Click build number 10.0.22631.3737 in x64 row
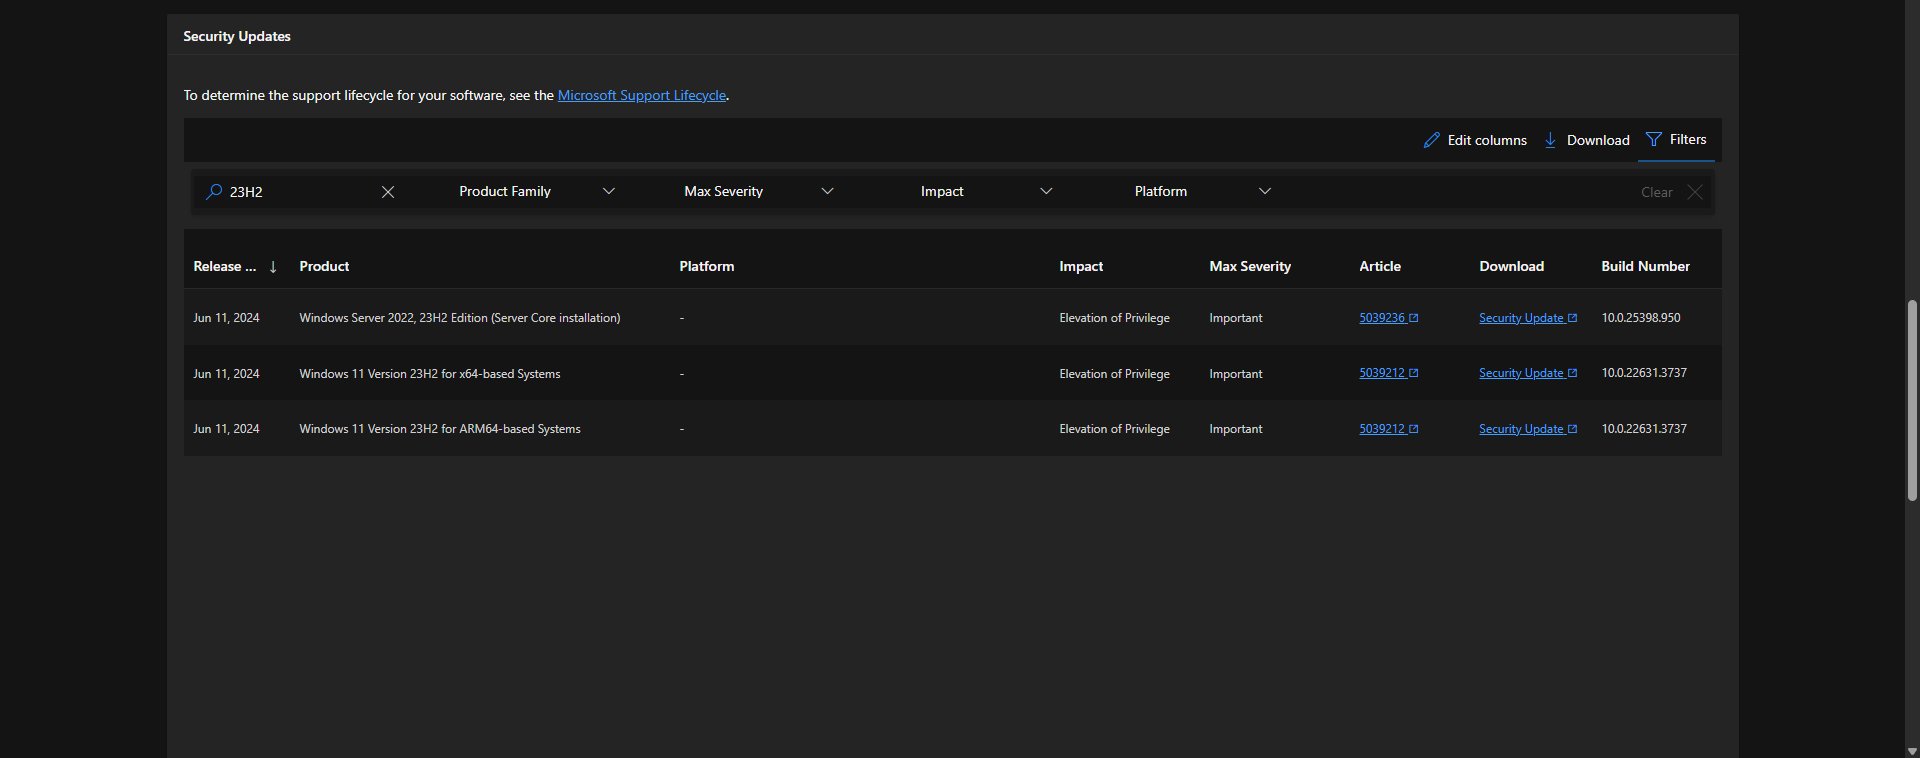This screenshot has height=758, width=1920. [x=1644, y=373]
